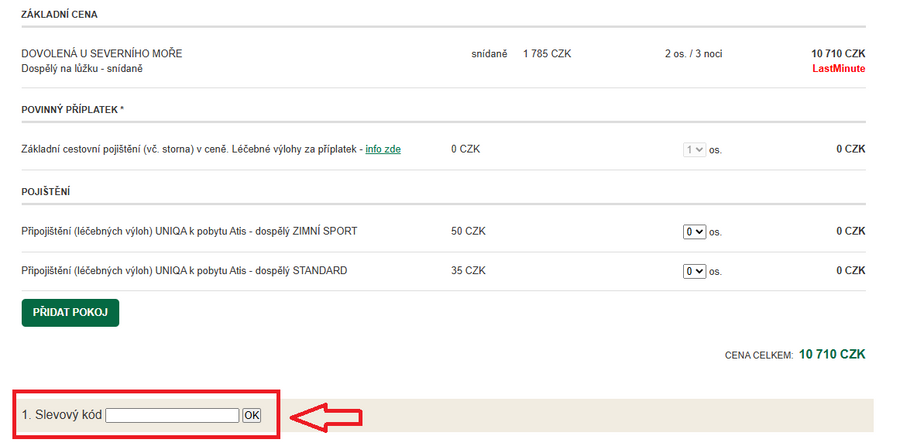The height and width of the screenshot is (446, 900).
Task: Open the mandatory travel insurance persons dropdown
Action: click(x=694, y=150)
